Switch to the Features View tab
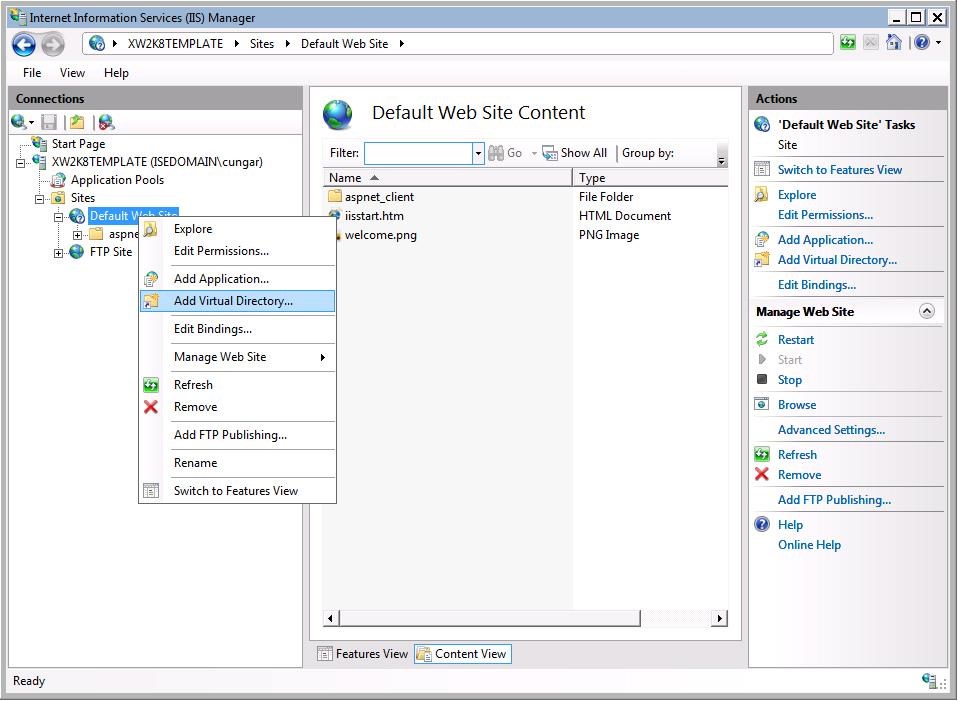This screenshot has width=958, height=701. pyautogui.click(x=362, y=654)
